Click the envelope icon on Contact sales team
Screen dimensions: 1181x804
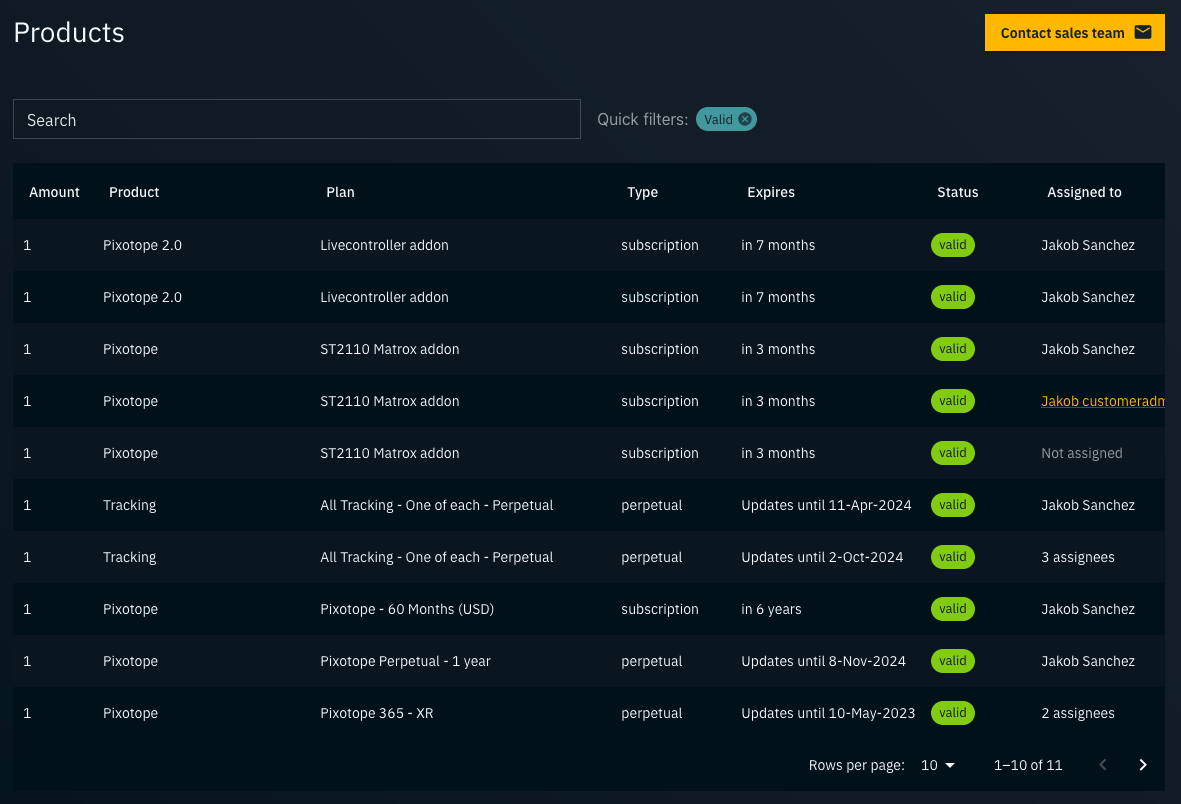pyautogui.click(x=1142, y=31)
